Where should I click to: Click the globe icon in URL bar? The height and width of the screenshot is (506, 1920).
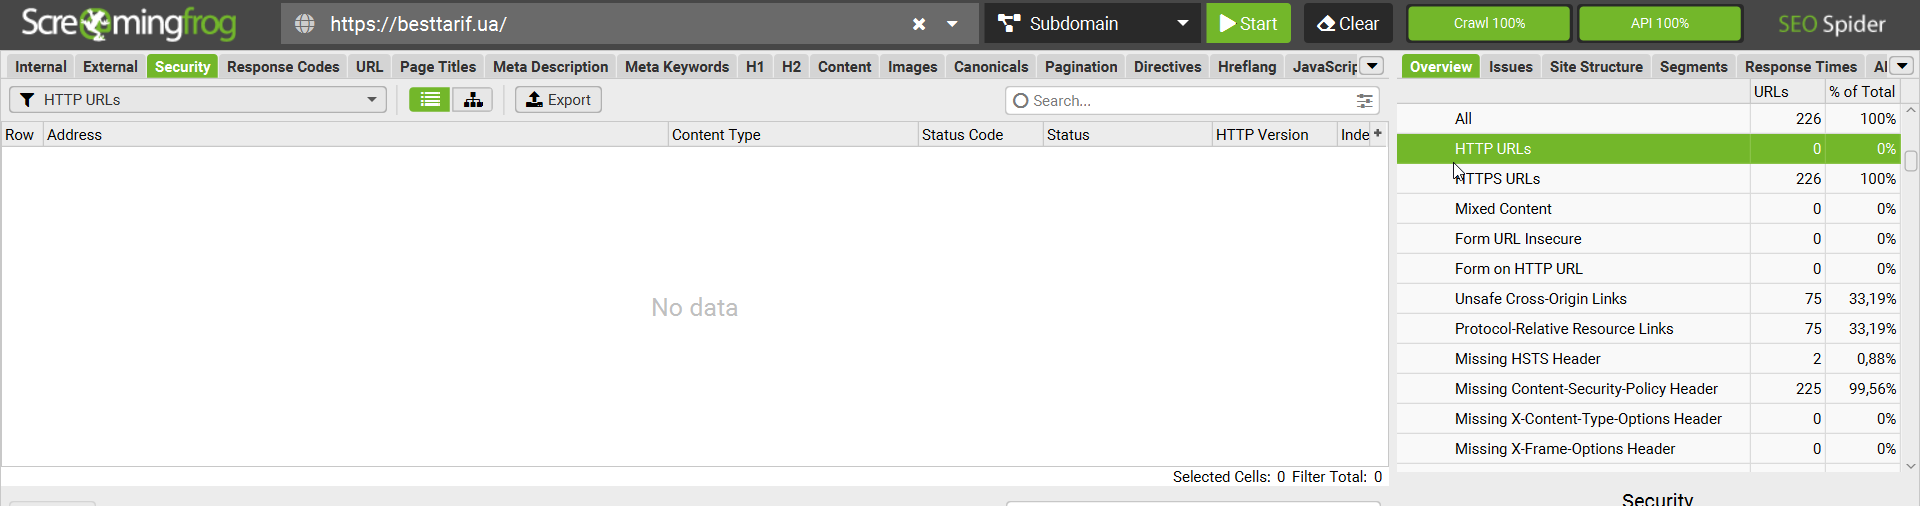point(305,24)
